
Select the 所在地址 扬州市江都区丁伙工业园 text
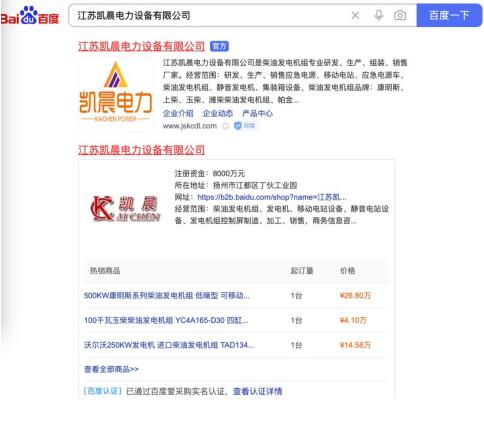236,185
